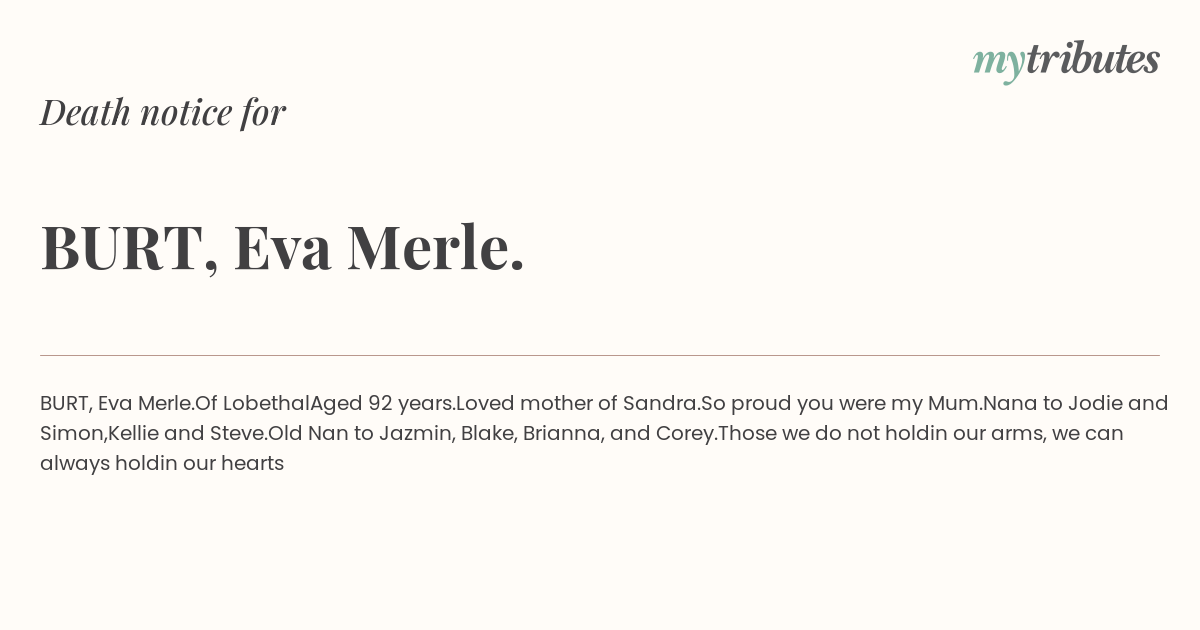
Task: Click "Aged 92 years" in the notice text
Action: (380, 404)
